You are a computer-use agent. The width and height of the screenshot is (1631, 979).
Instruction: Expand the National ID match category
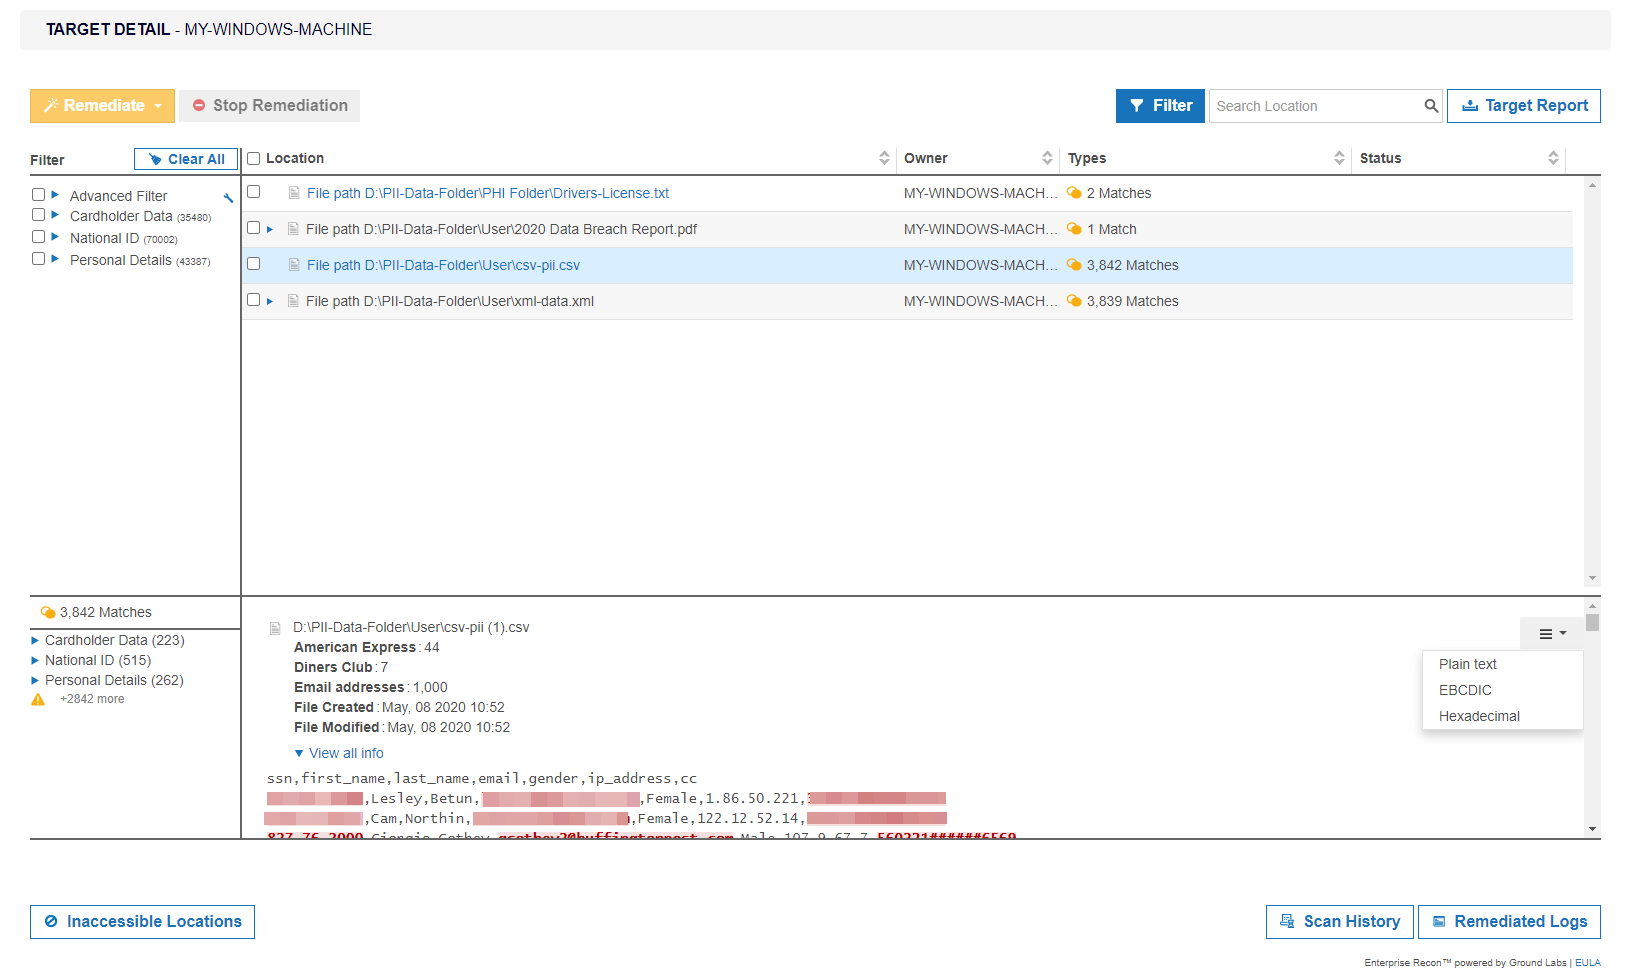click(35, 661)
